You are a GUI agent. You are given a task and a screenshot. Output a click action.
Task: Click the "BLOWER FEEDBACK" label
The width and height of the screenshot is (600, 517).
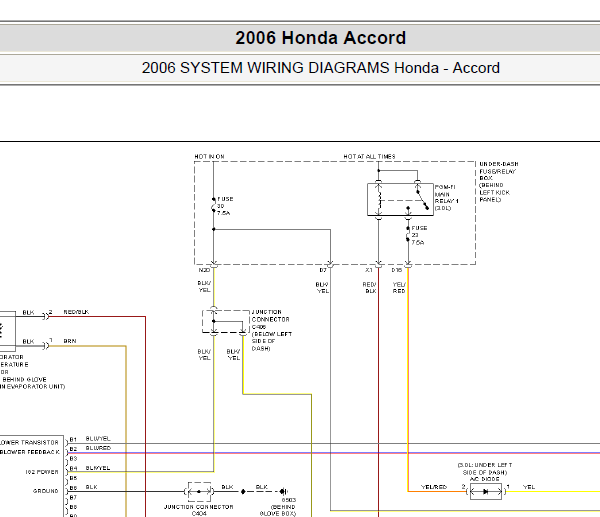point(30,452)
